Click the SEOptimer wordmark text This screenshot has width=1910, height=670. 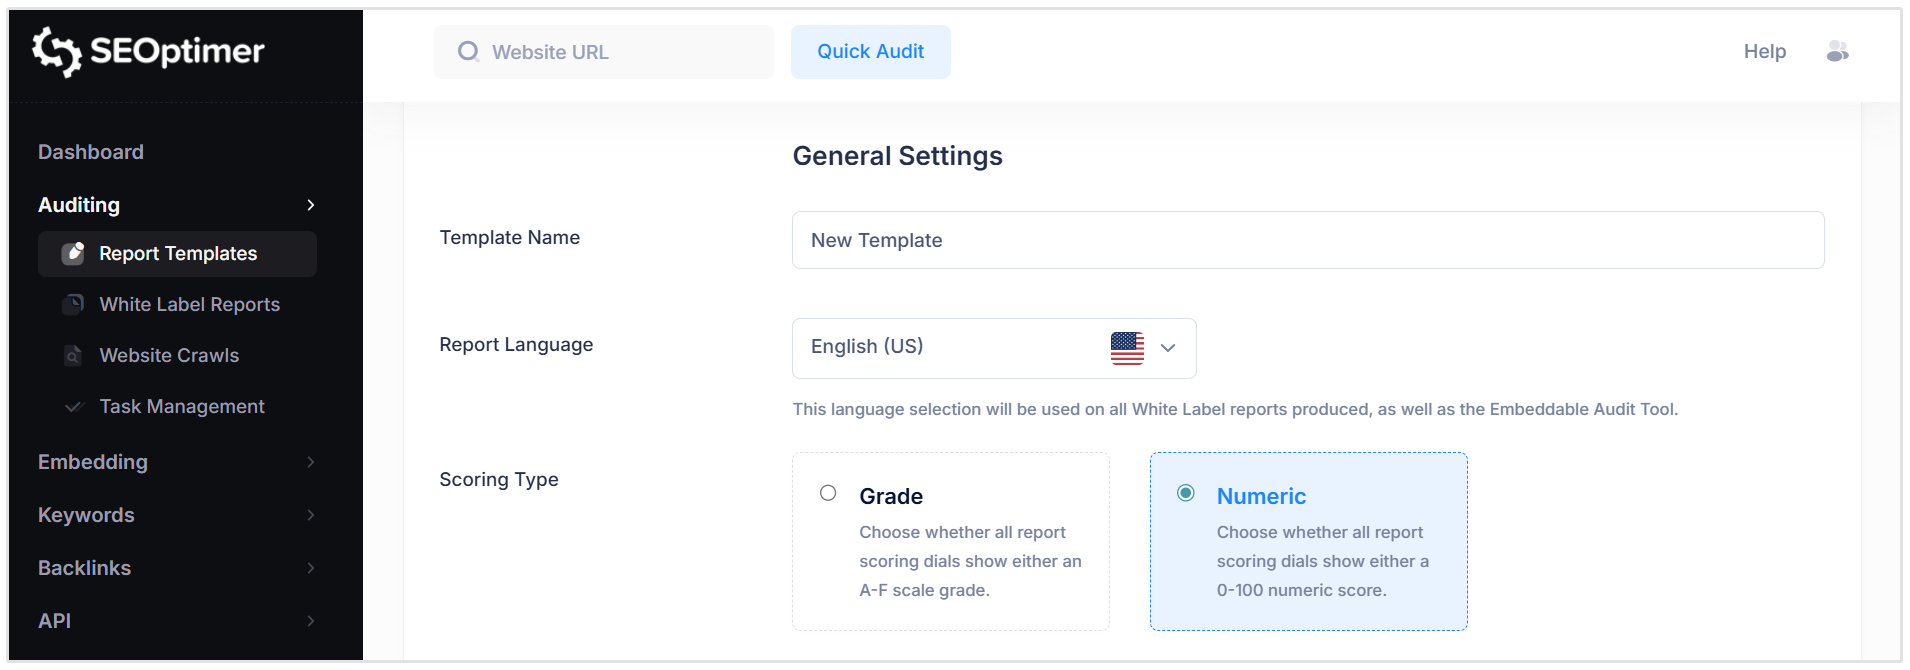point(177,51)
